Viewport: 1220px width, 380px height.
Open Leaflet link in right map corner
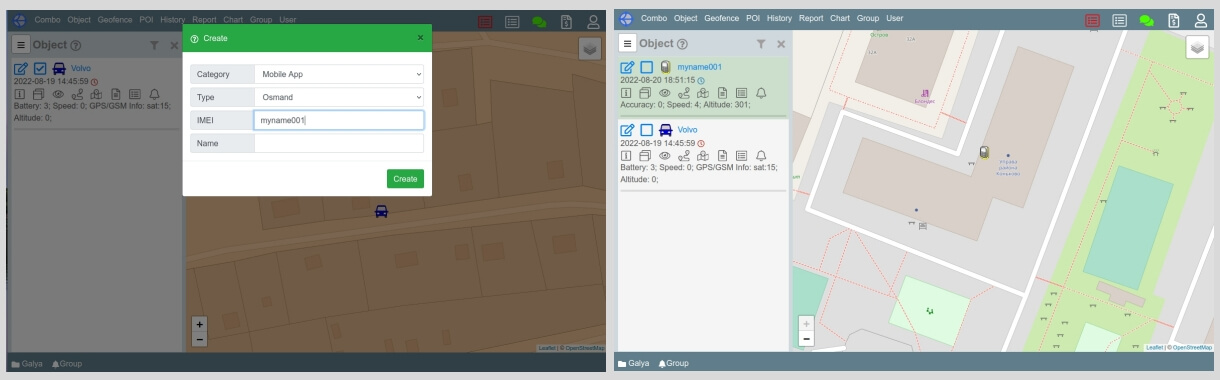(1154, 347)
